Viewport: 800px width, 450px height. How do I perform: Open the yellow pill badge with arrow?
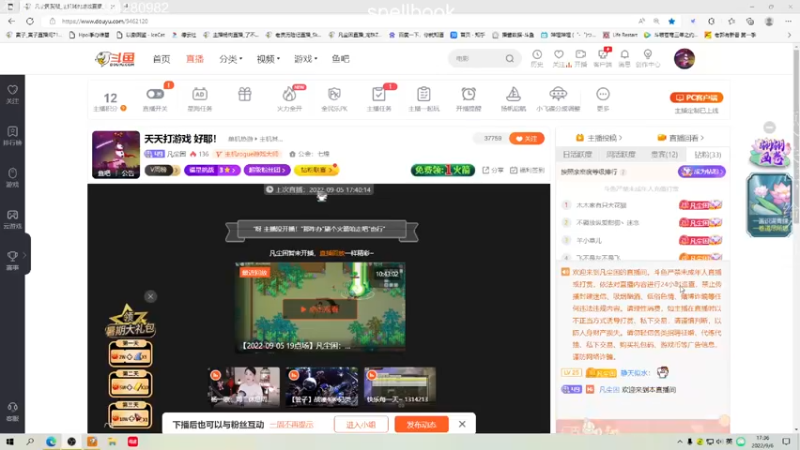pyautogui.click(x=316, y=170)
